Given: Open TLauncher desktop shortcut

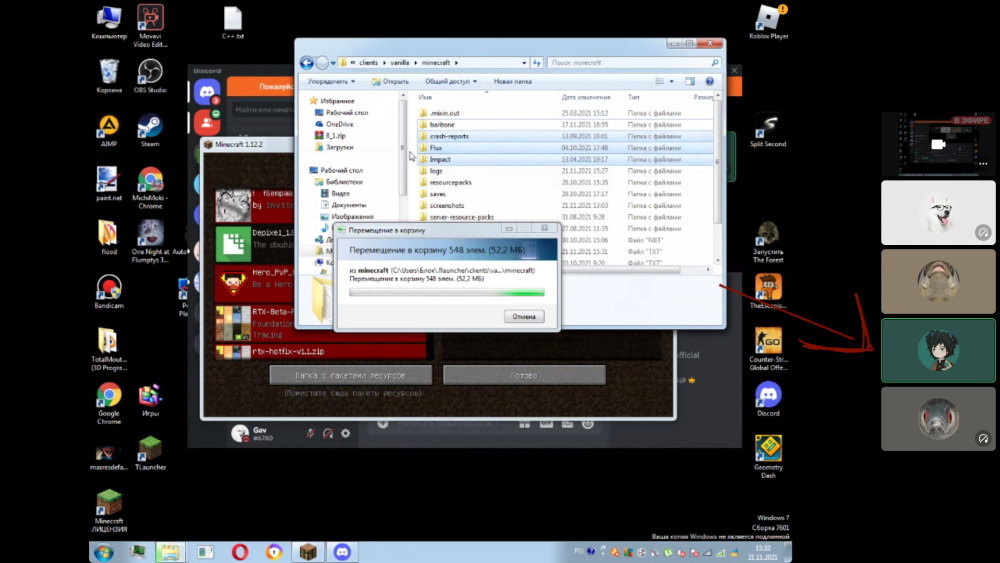Looking at the screenshot, I should [x=150, y=453].
